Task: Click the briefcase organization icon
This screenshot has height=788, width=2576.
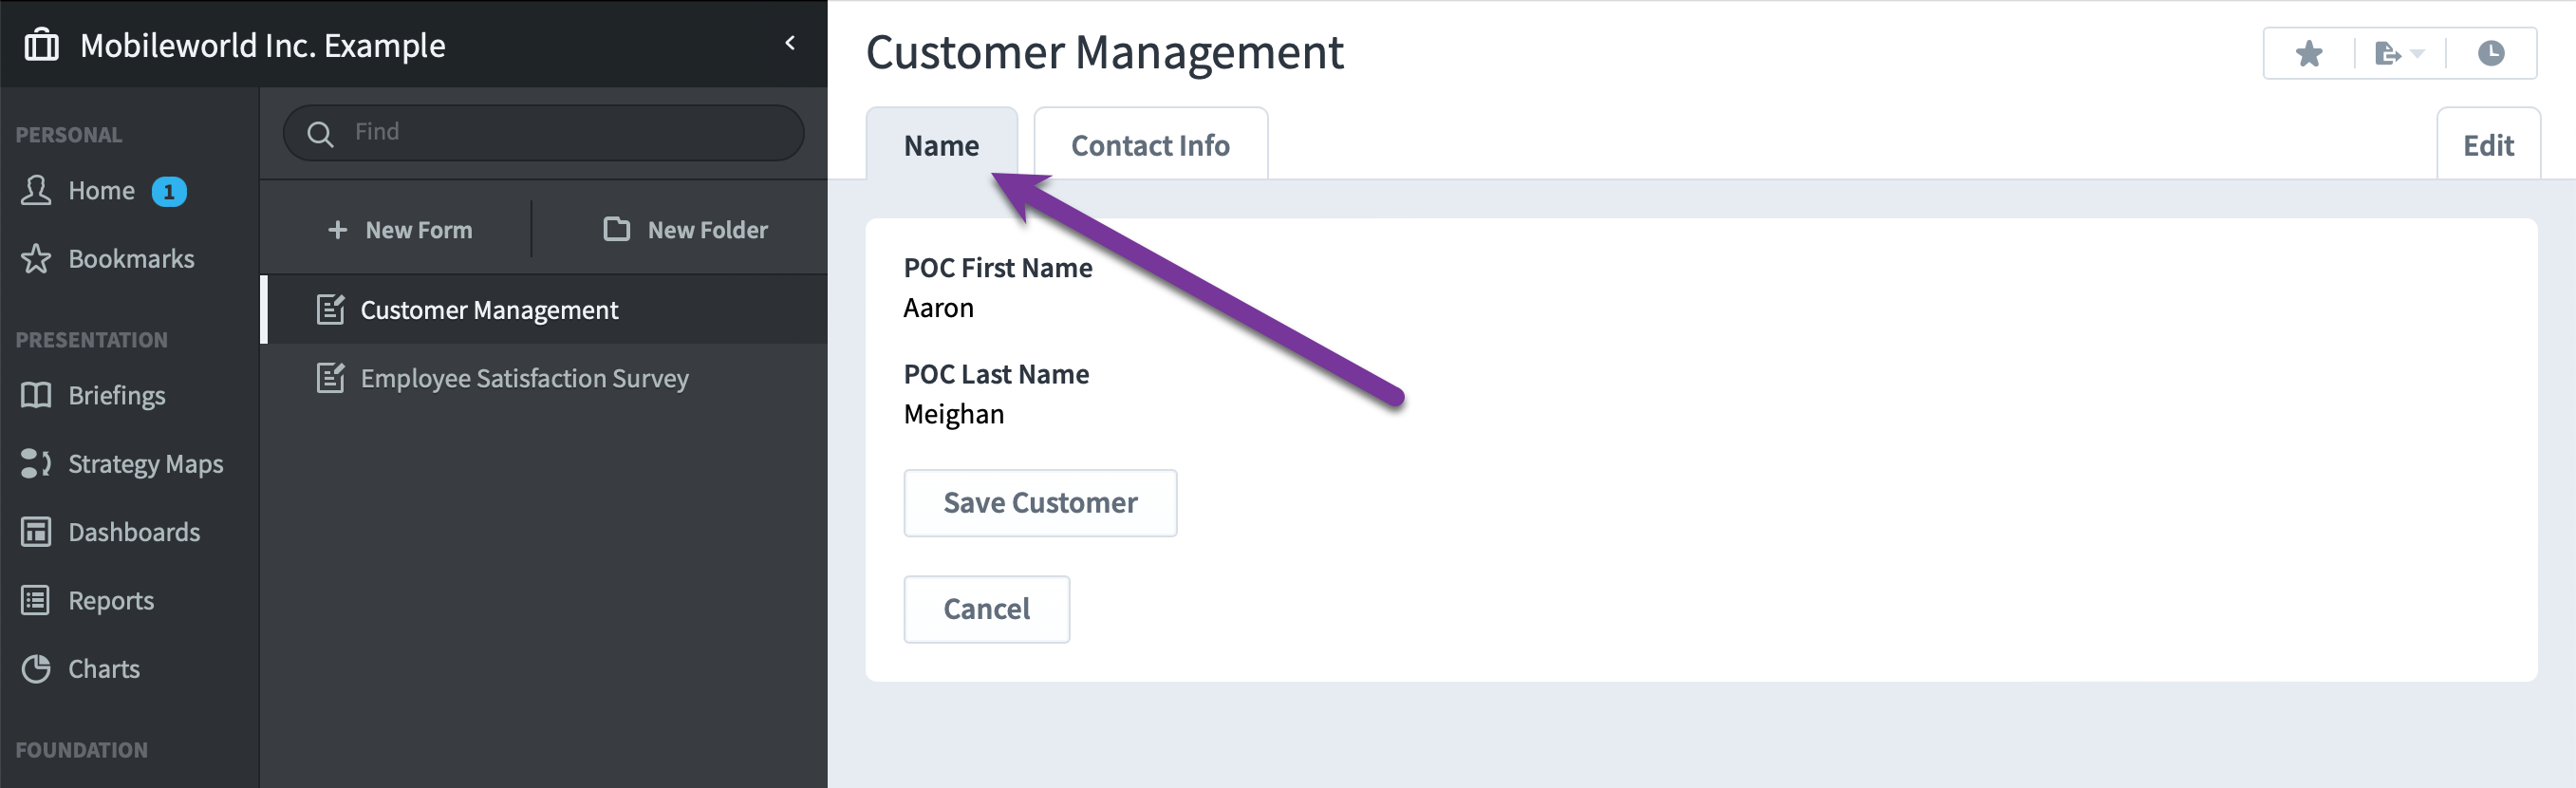Action: click(x=41, y=45)
